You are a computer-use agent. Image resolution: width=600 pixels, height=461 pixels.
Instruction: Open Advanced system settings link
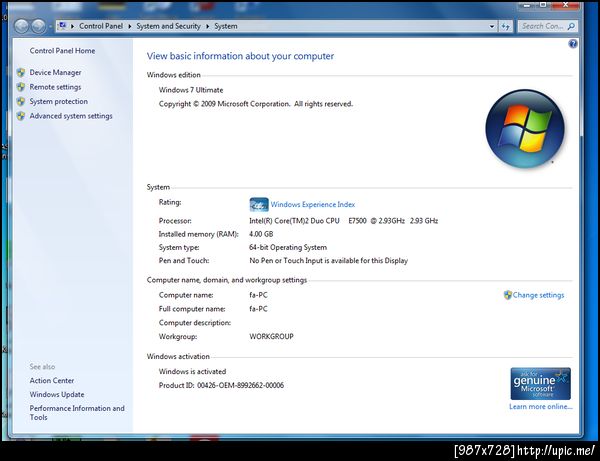point(71,116)
